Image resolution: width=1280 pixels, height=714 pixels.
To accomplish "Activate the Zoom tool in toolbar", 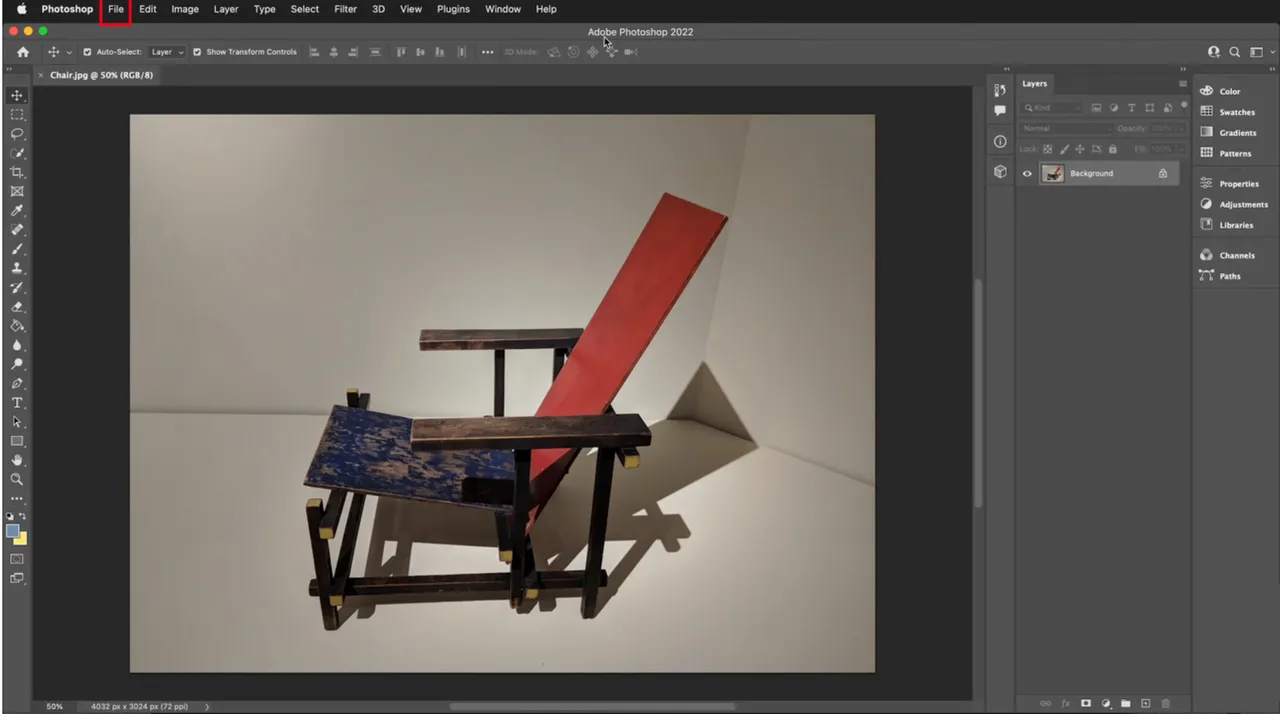I will [x=17, y=480].
